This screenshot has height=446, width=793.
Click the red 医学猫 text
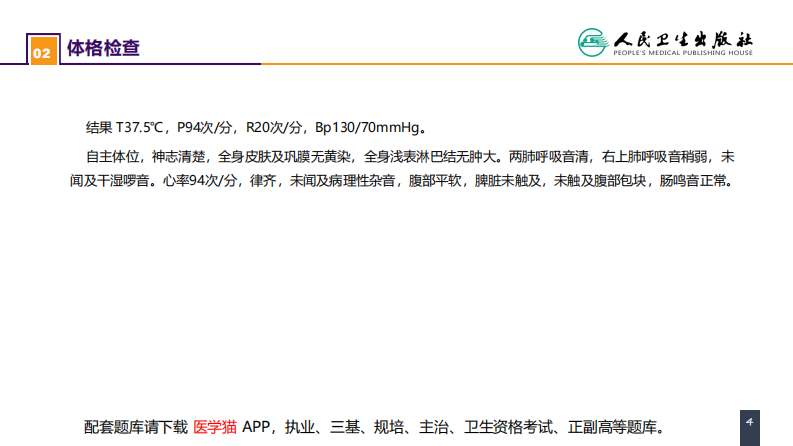click(x=215, y=427)
